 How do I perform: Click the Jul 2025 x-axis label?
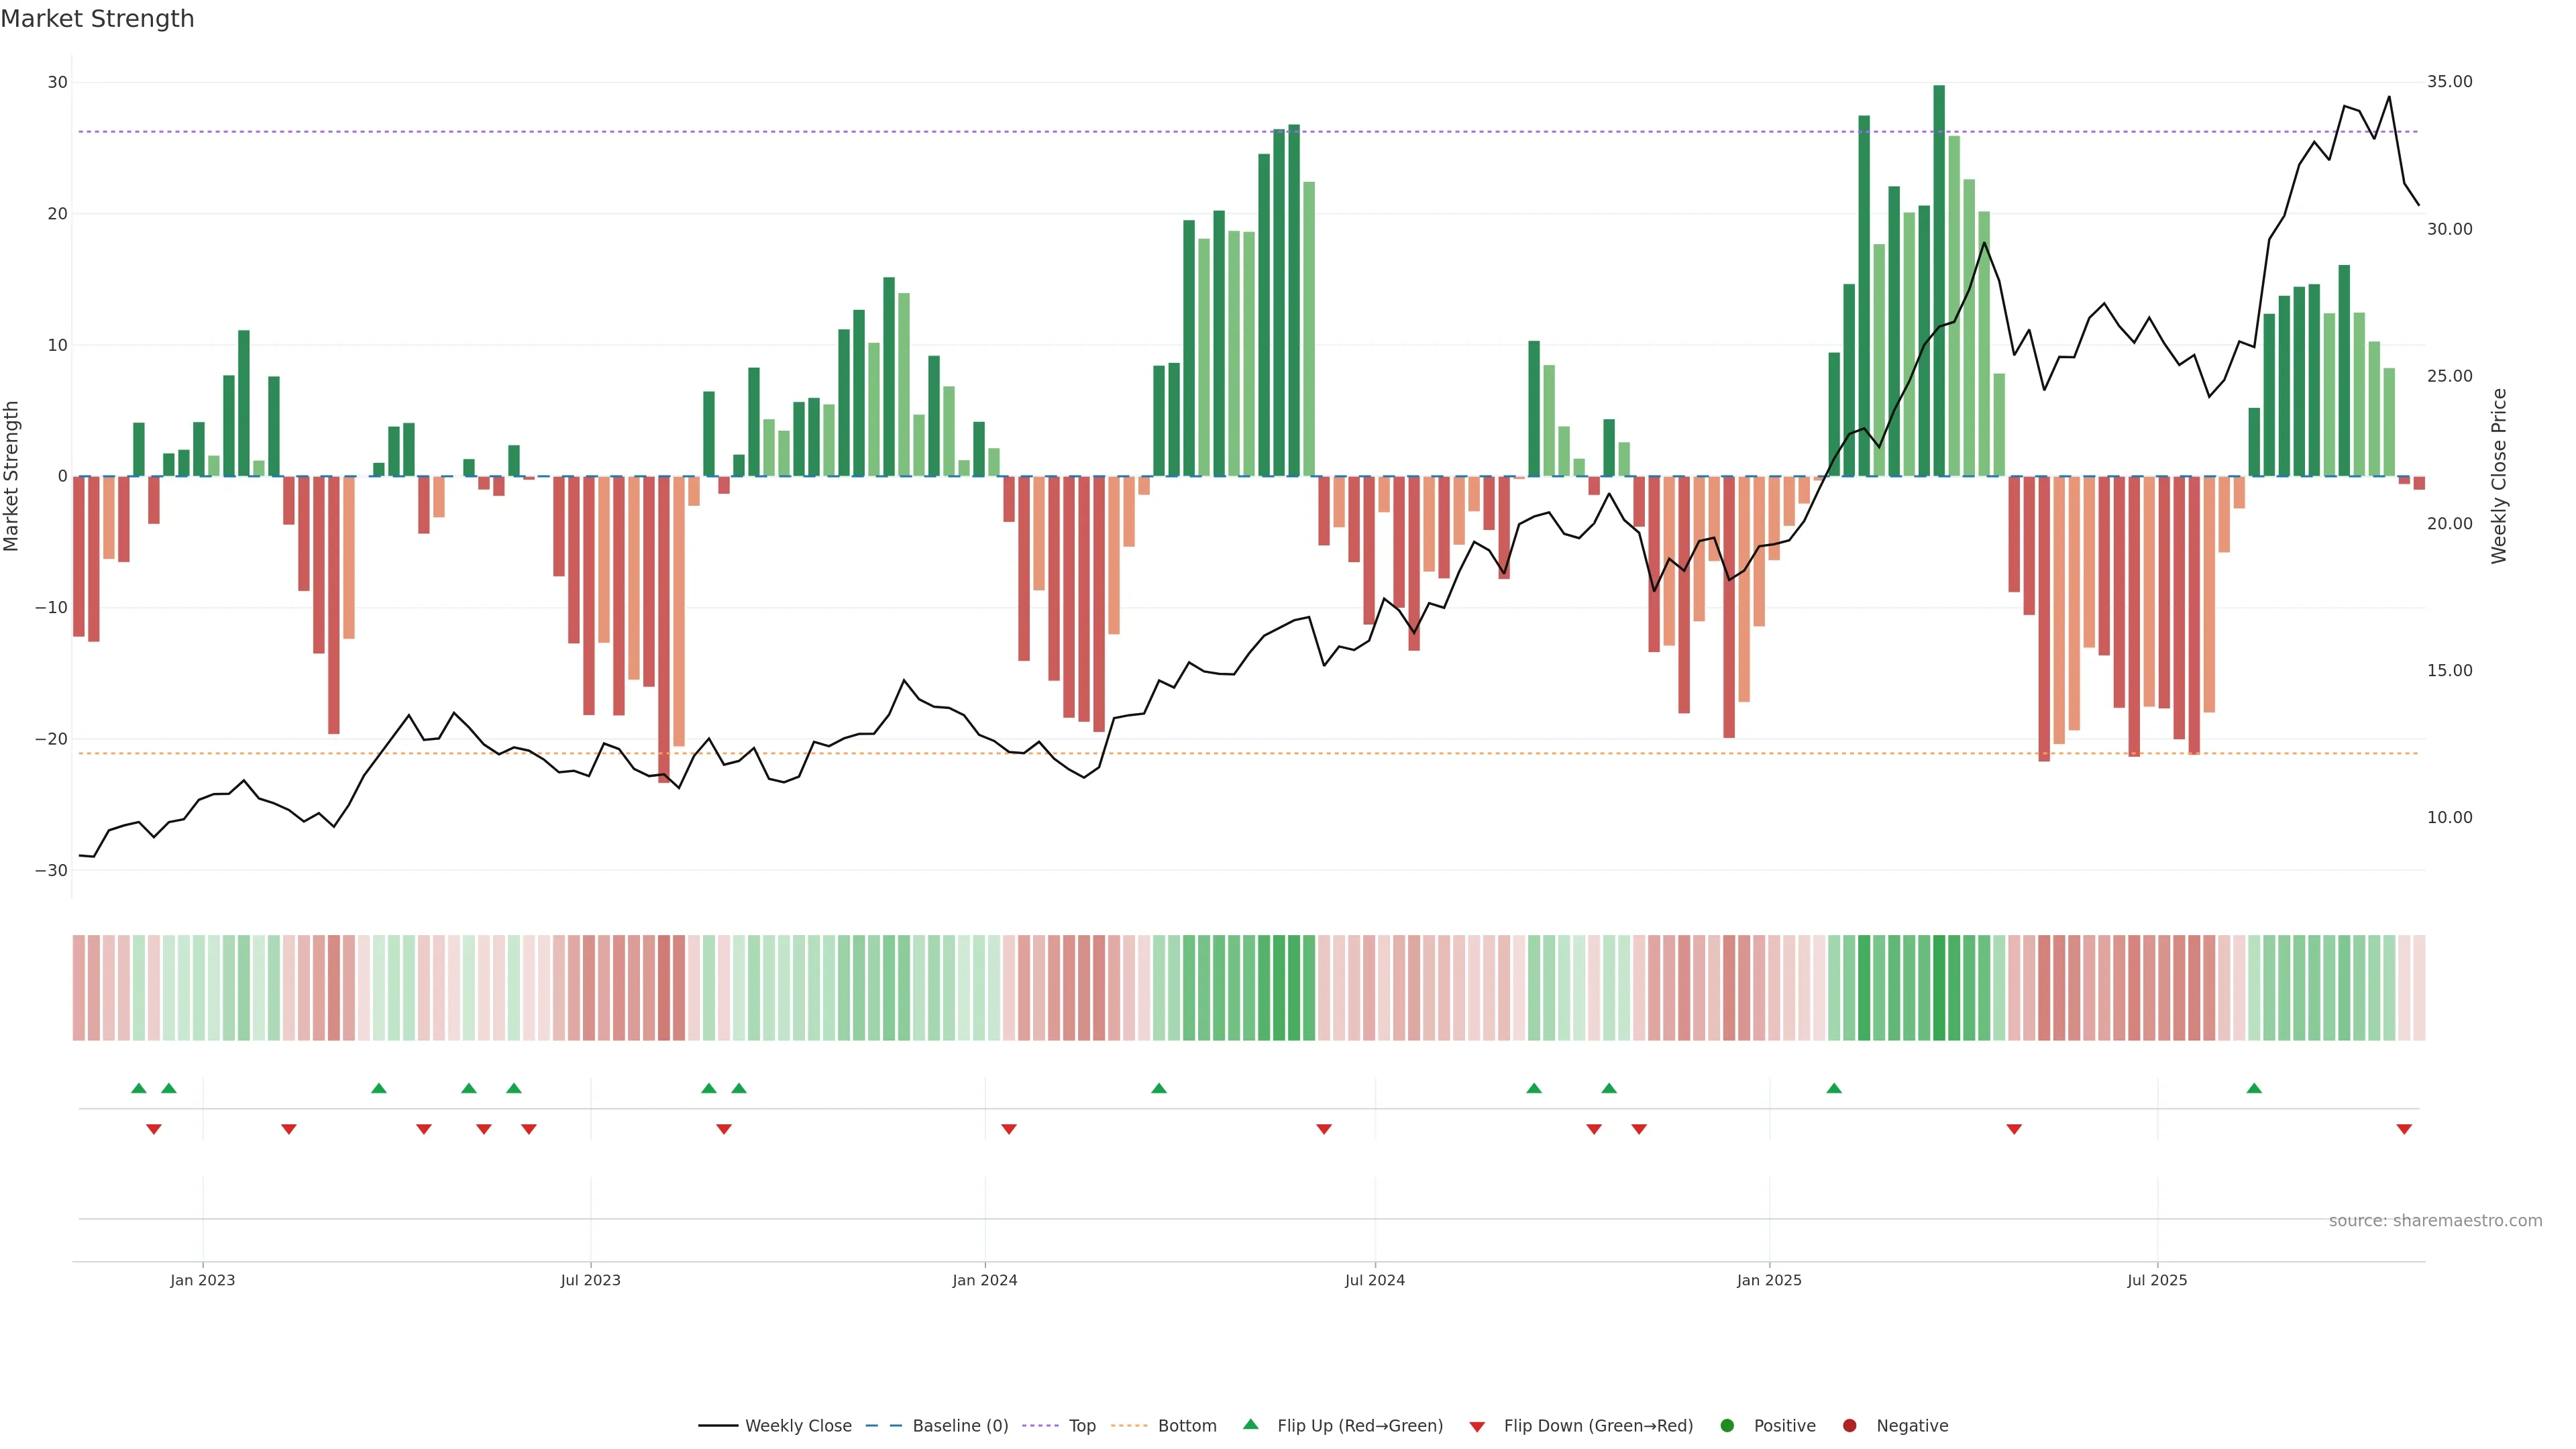[x=2157, y=1280]
